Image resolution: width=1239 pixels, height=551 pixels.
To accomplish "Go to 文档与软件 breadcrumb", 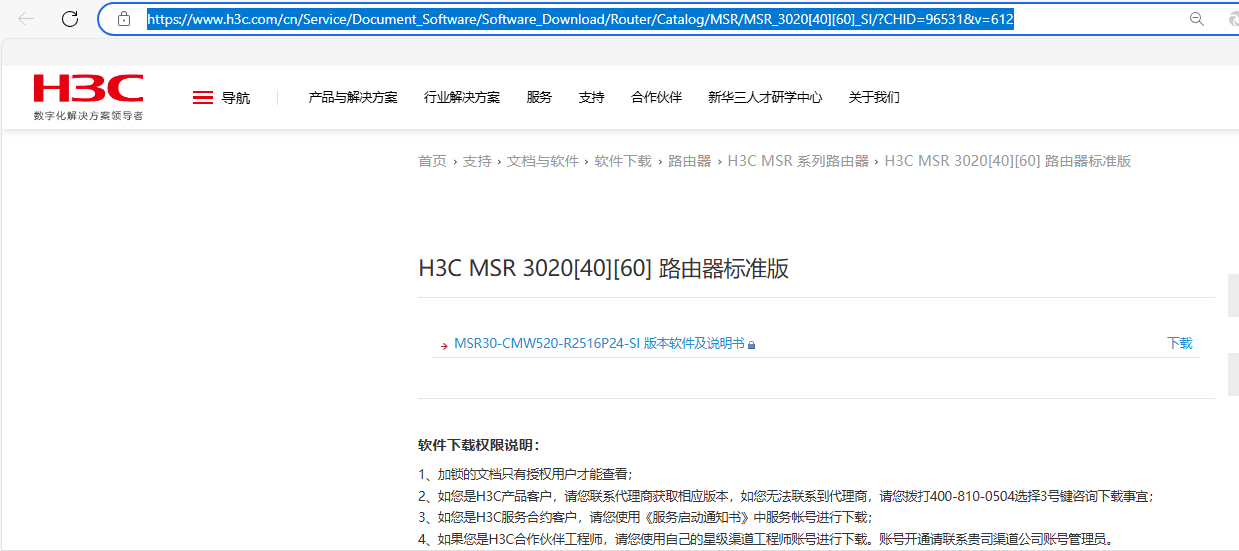I will pyautogui.click(x=543, y=161).
